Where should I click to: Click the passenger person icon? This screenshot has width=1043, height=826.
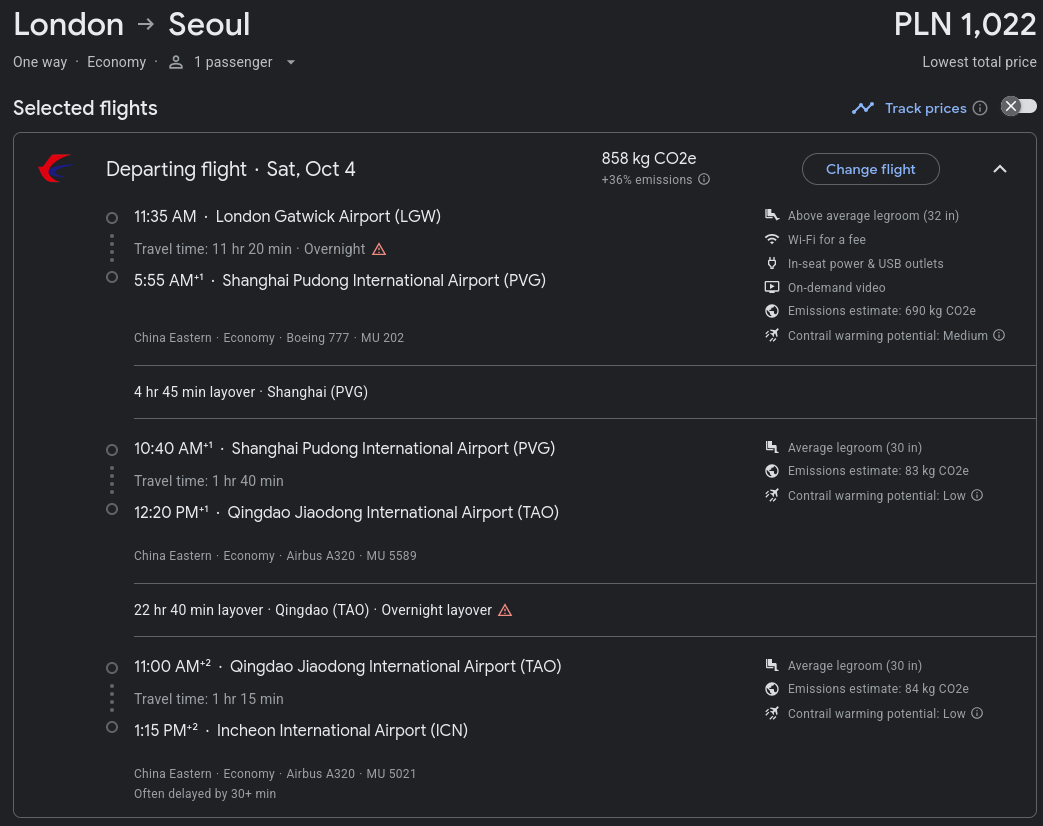176,62
